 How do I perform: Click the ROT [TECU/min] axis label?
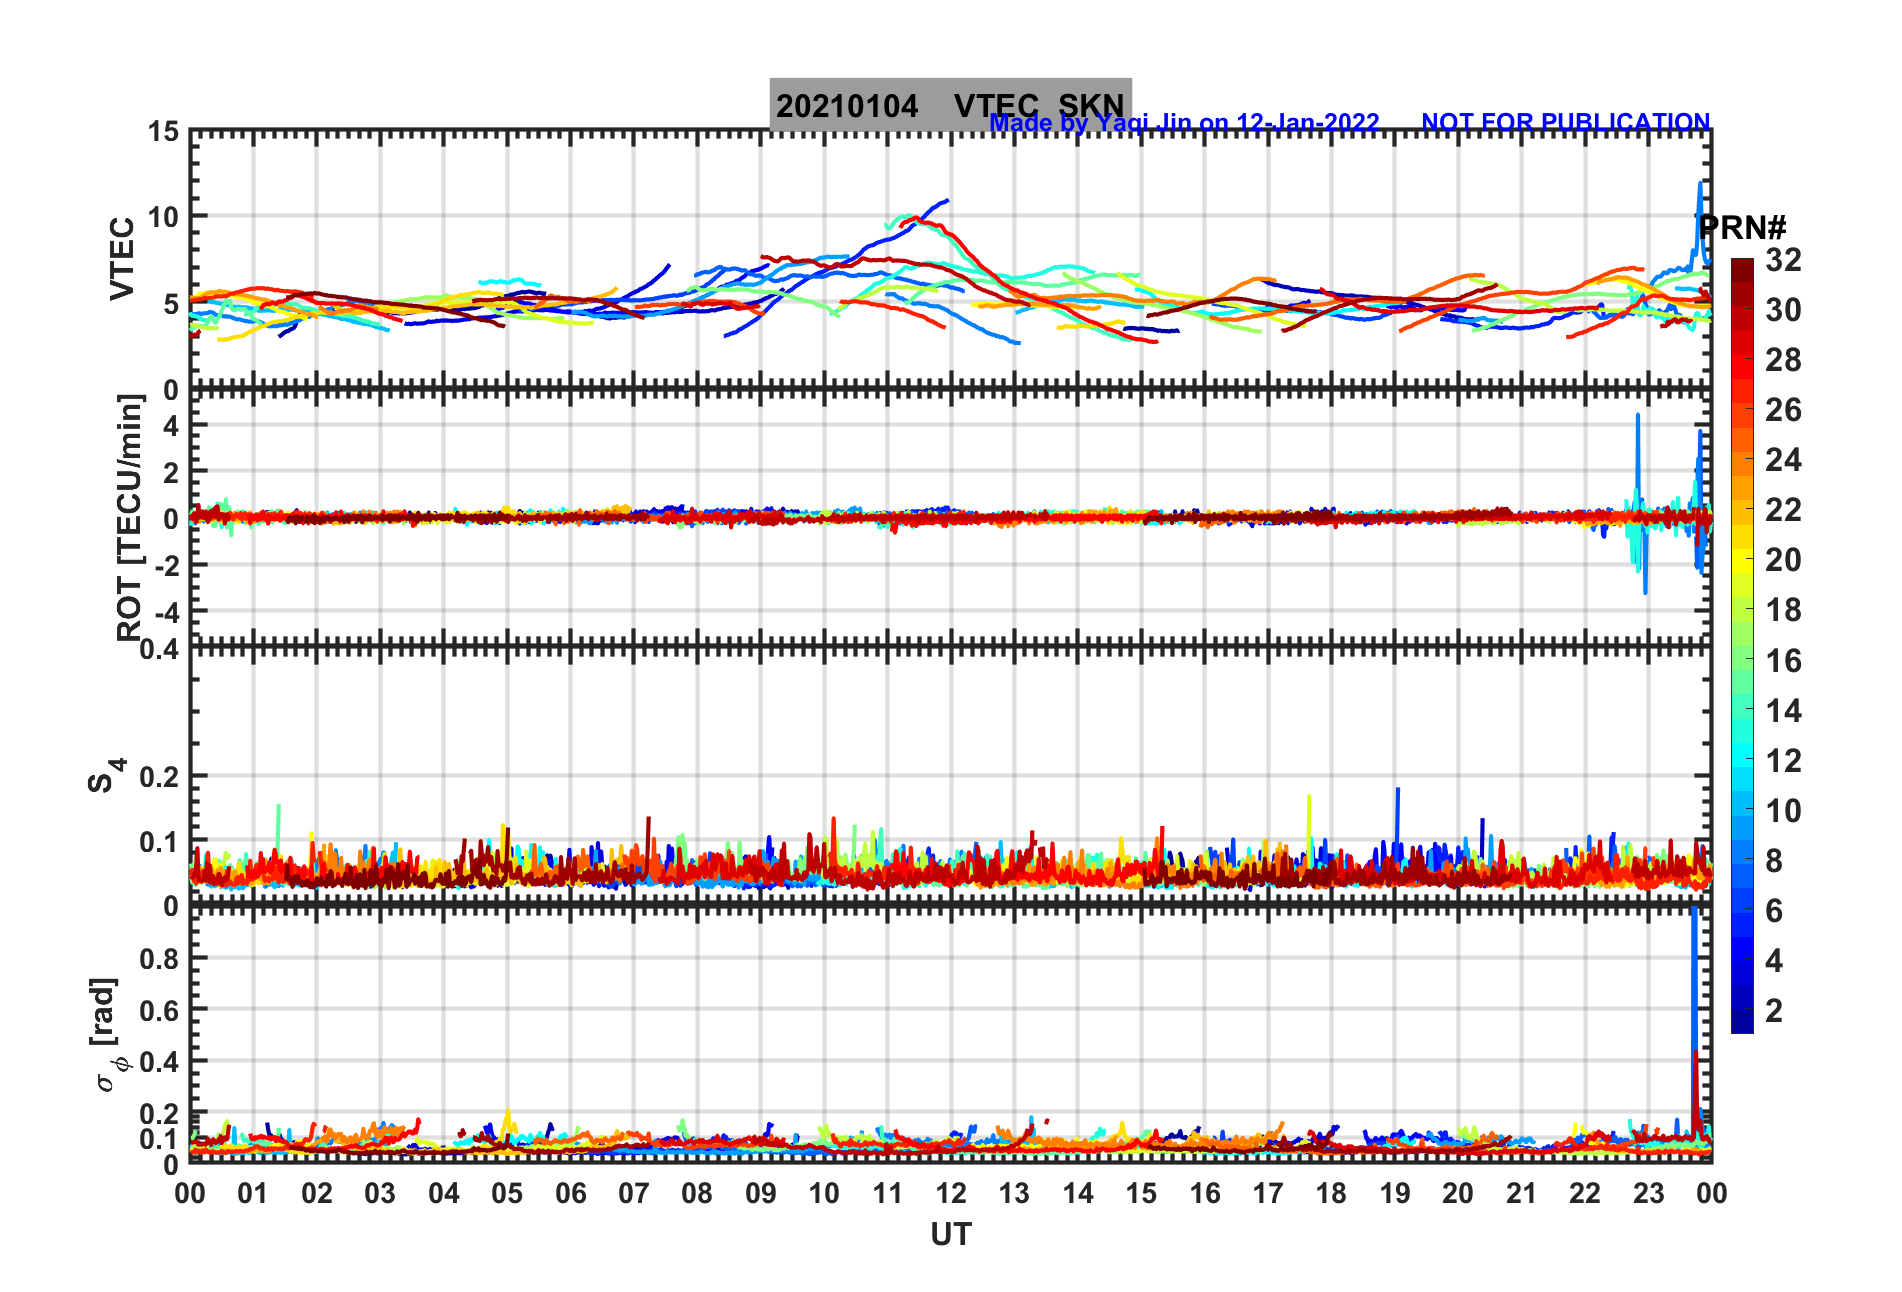click(129, 517)
